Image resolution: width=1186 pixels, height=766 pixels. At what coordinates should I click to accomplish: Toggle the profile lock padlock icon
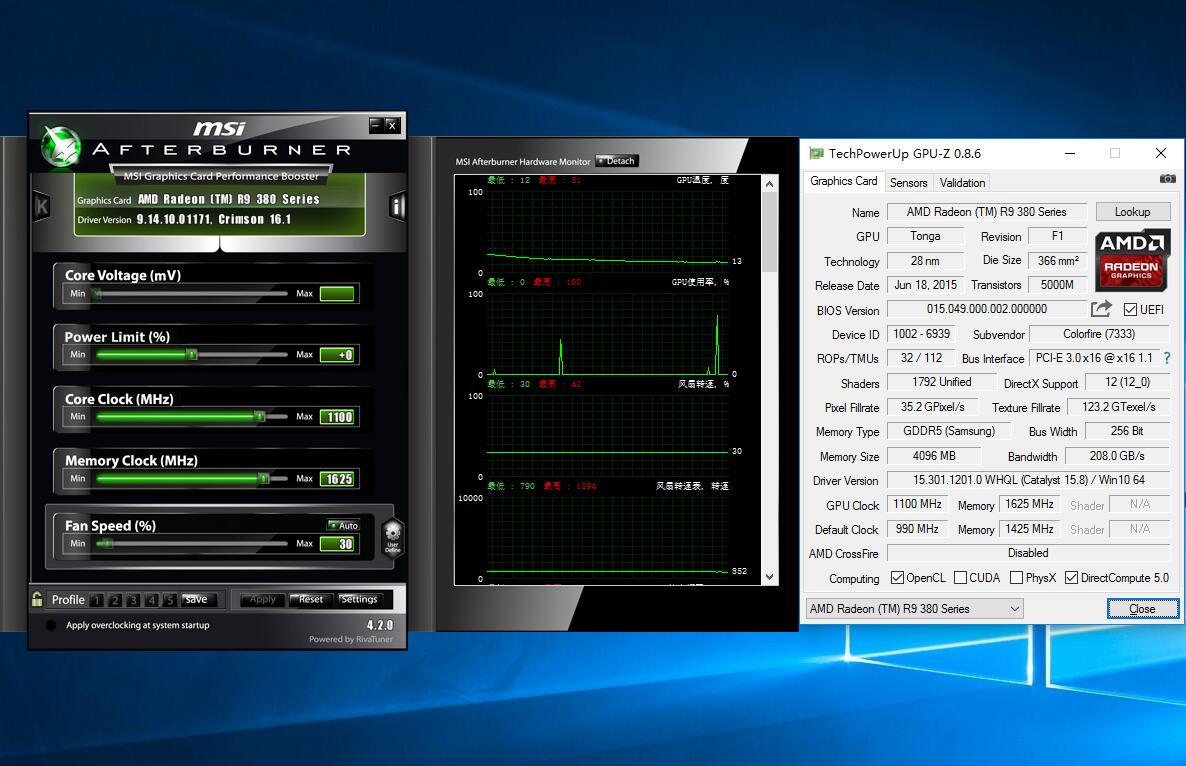click(x=37, y=599)
